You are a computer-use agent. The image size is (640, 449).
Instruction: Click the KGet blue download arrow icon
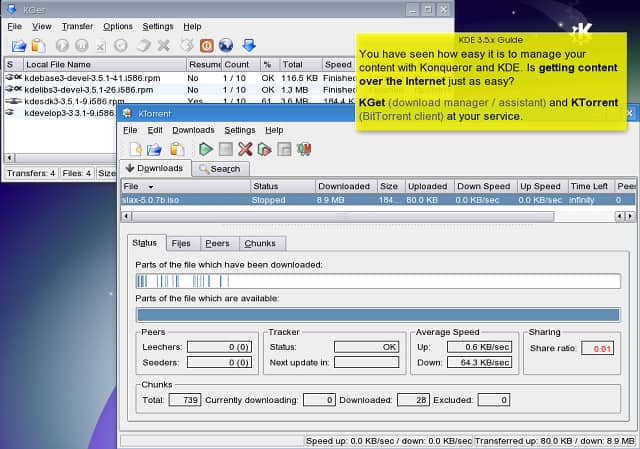coord(249,45)
